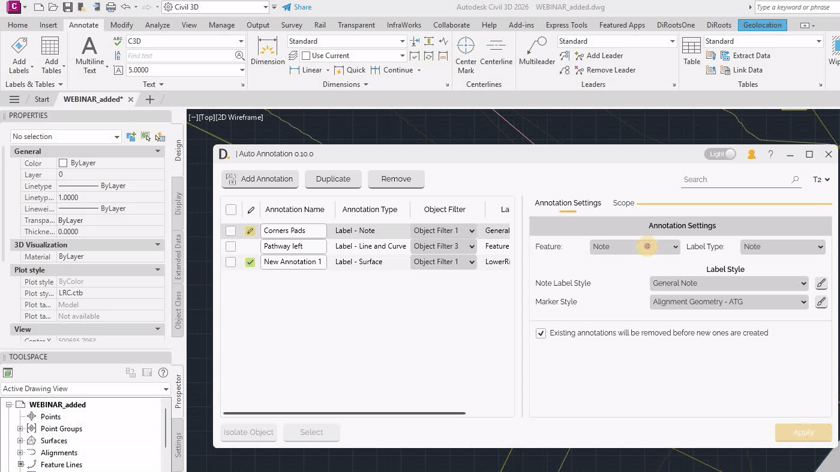Switch to the Scope tab

click(623, 203)
